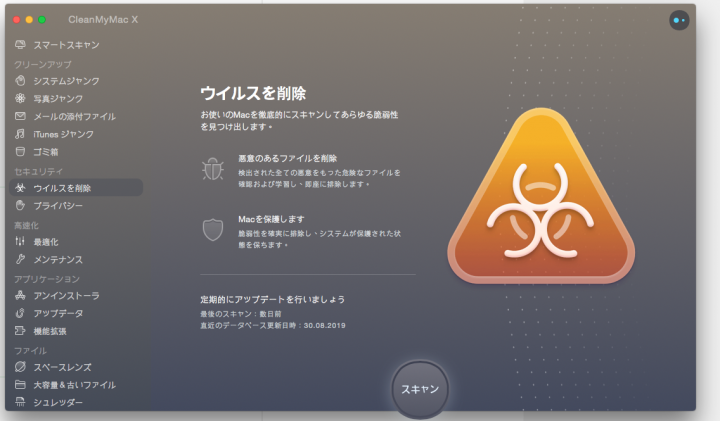Image resolution: width=720 pixels, height=421 pixels.
Task: Open the ゴミ箱 sidebar item
Action: pos(46,152)
